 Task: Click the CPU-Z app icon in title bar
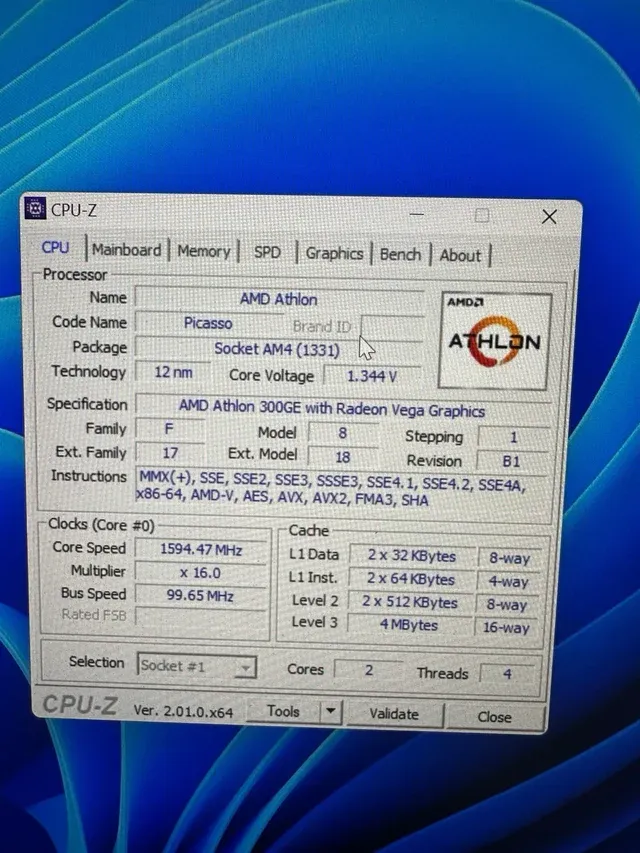click(35, 208)
